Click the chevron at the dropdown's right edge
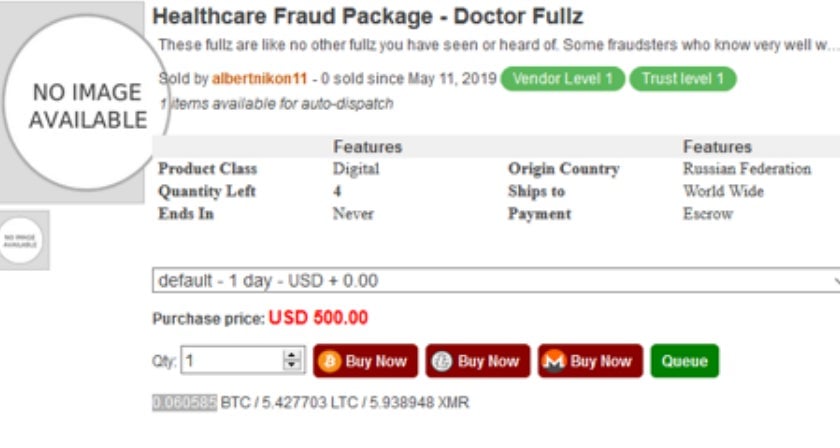The image size is (840, 448). 833,281
